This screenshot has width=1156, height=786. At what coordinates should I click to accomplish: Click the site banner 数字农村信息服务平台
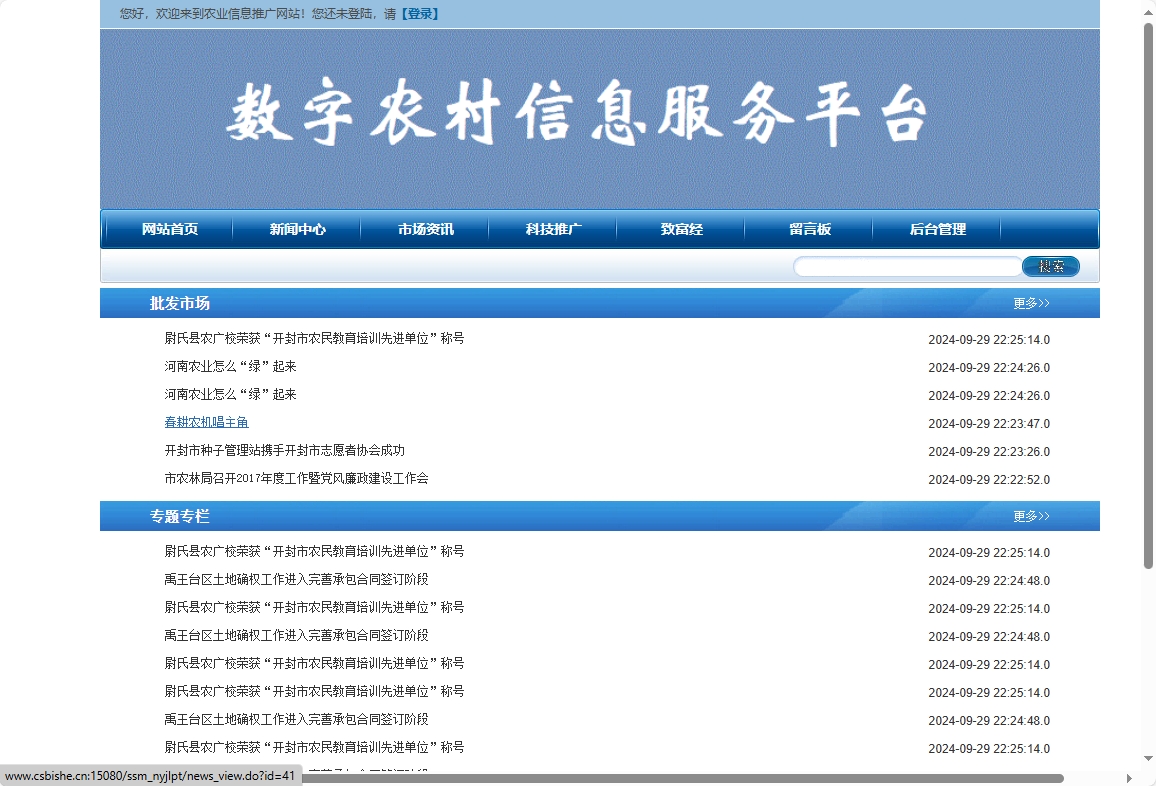click(x=578, y=110)
